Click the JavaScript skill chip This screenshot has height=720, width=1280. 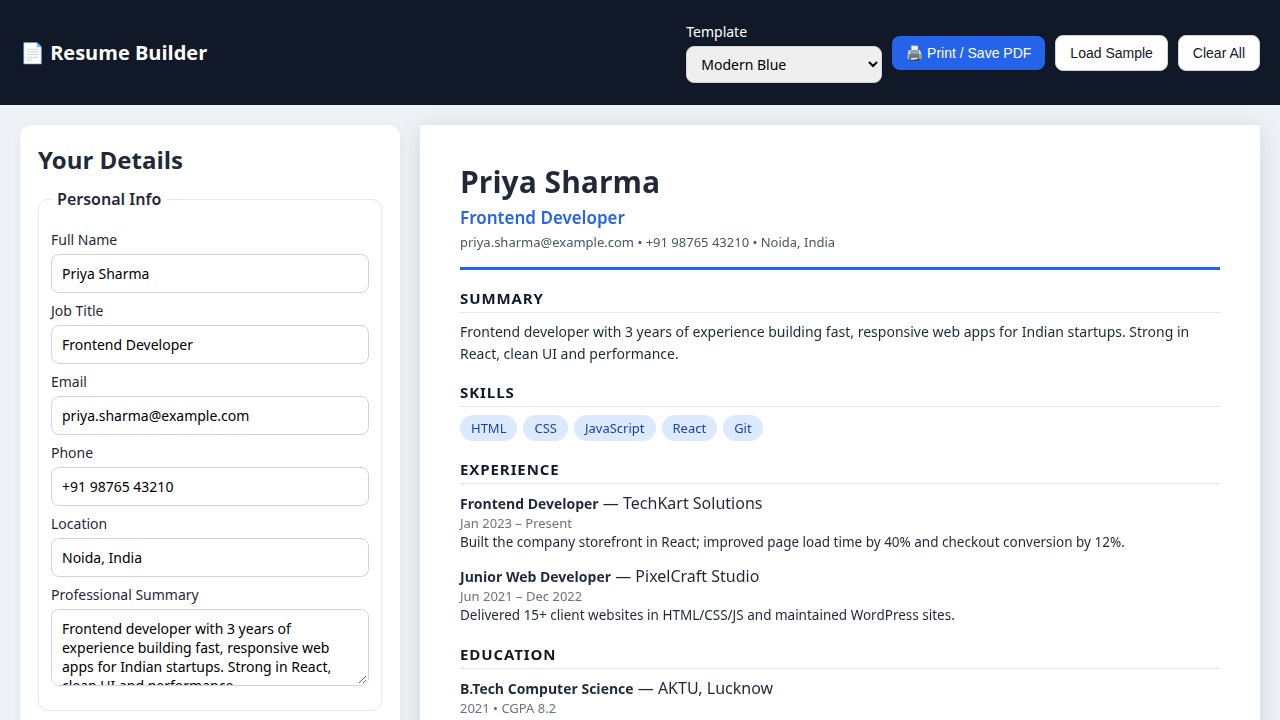tap(615, 428)
